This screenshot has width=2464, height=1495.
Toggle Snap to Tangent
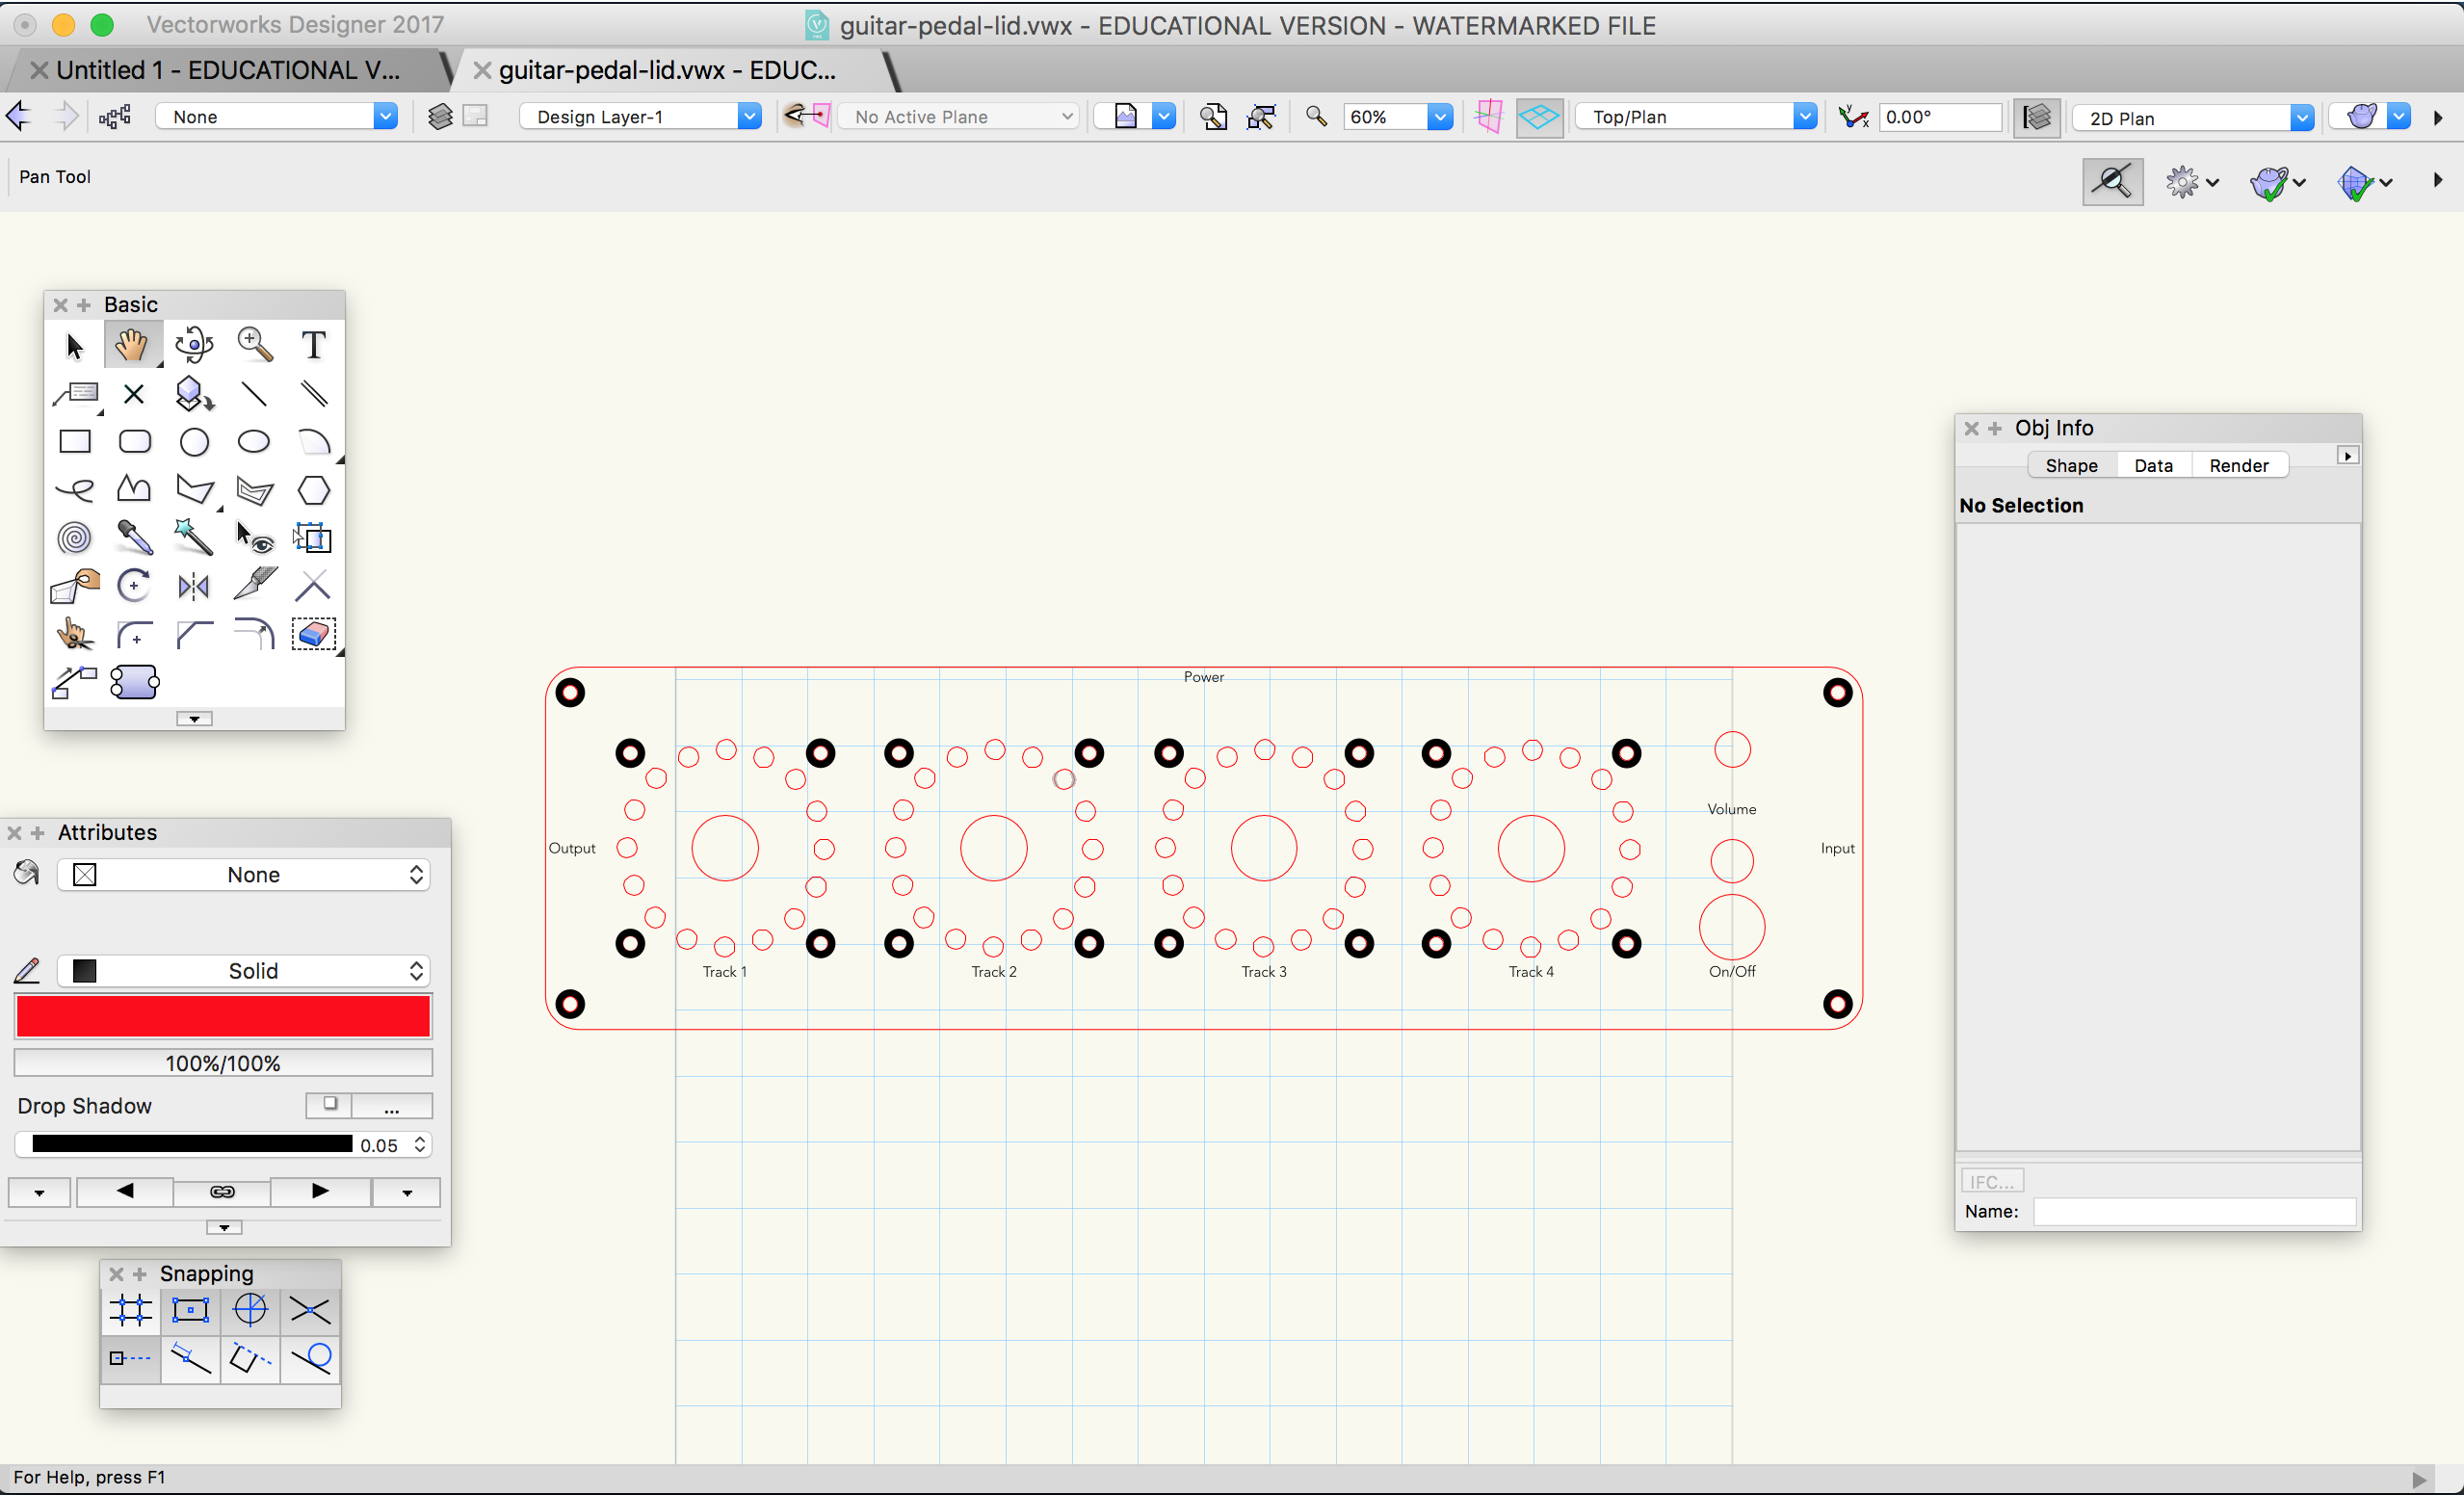click(310, 1358)
